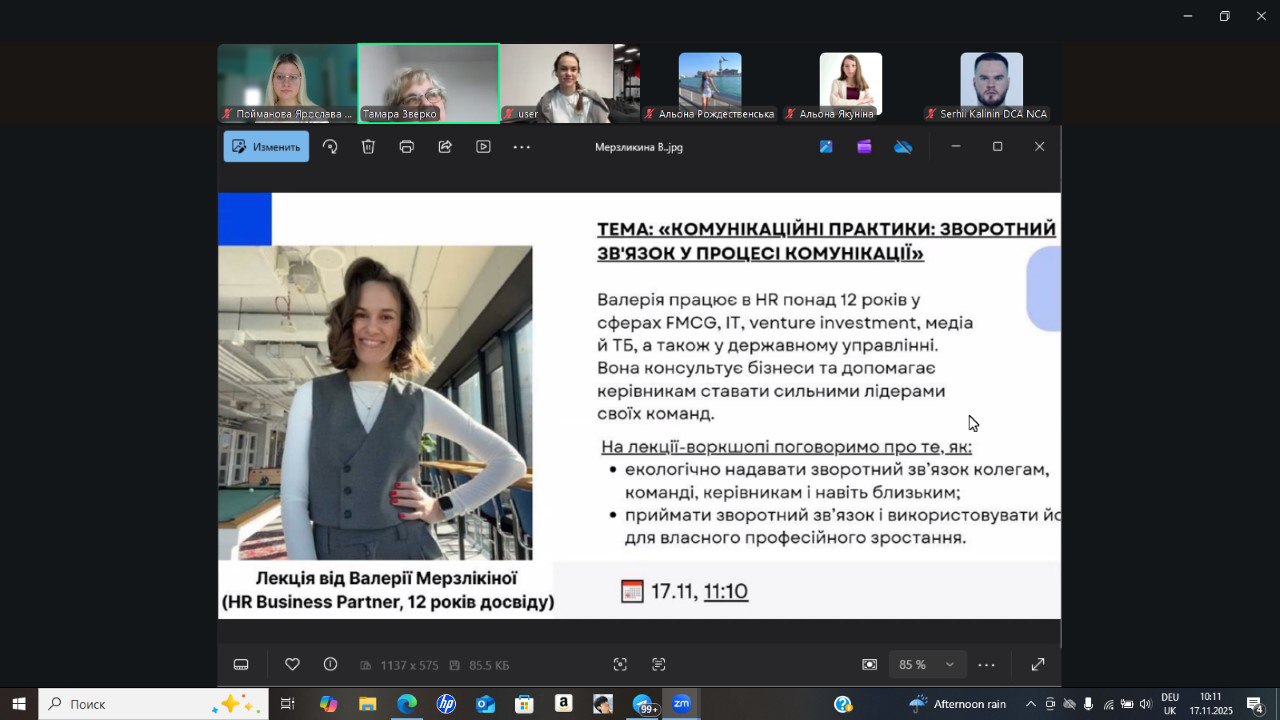1280x720 pixels.
Task: Print the image via the printer icon
Action: [x=406, y=147]
